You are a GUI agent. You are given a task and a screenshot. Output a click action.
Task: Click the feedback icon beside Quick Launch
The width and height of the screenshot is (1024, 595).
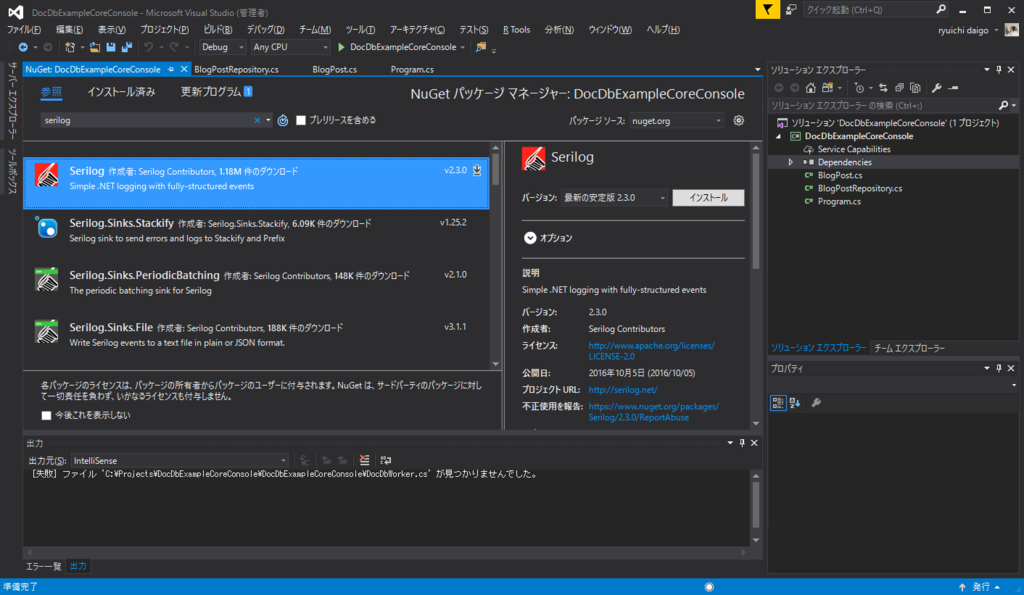click(791, 10)
